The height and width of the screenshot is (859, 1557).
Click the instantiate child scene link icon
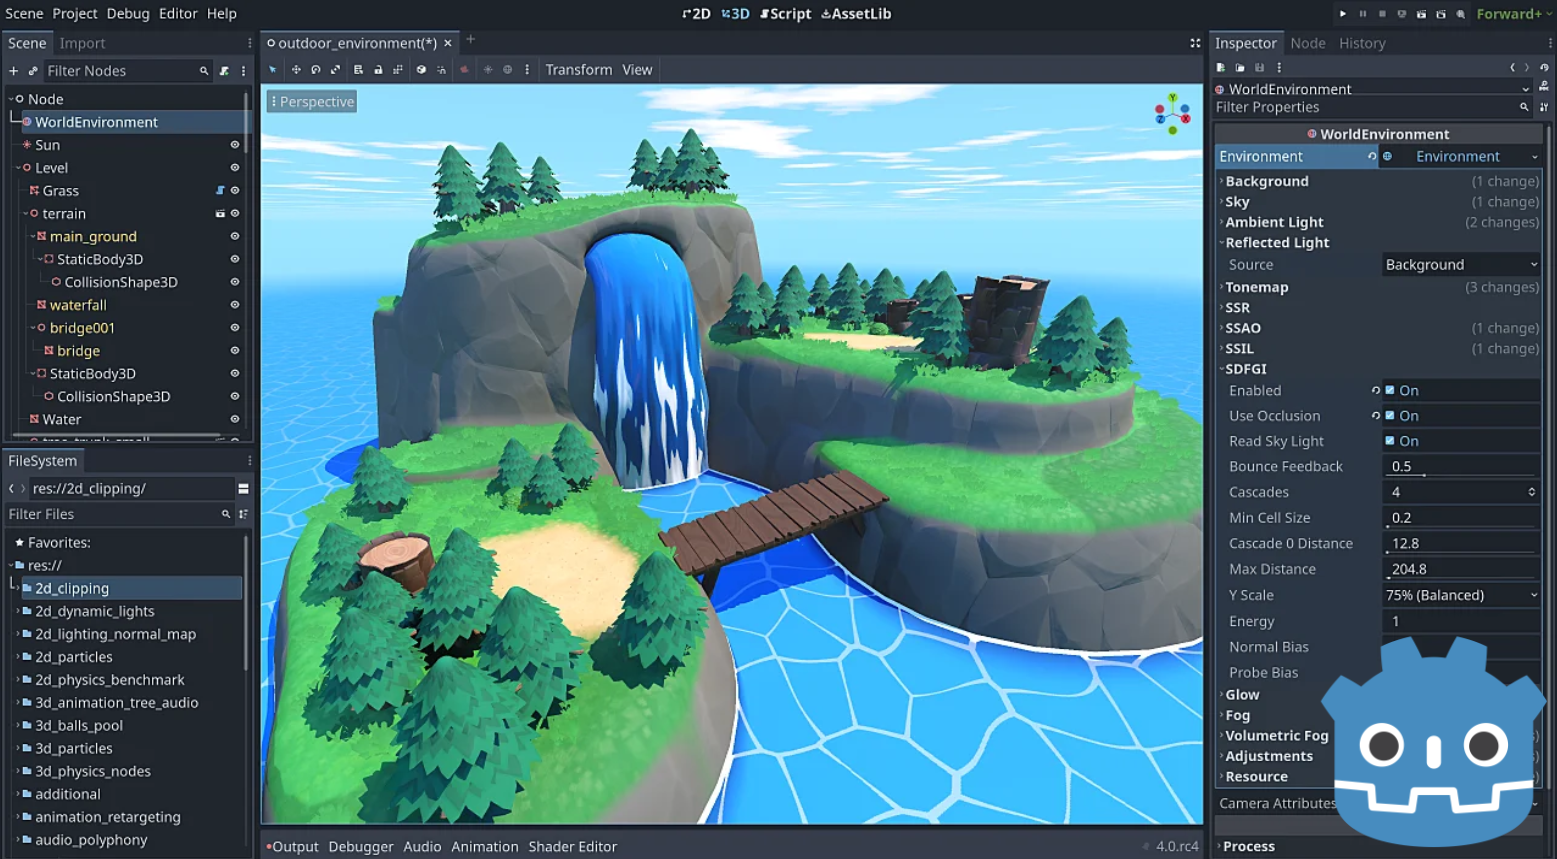(x=33, y=71)
